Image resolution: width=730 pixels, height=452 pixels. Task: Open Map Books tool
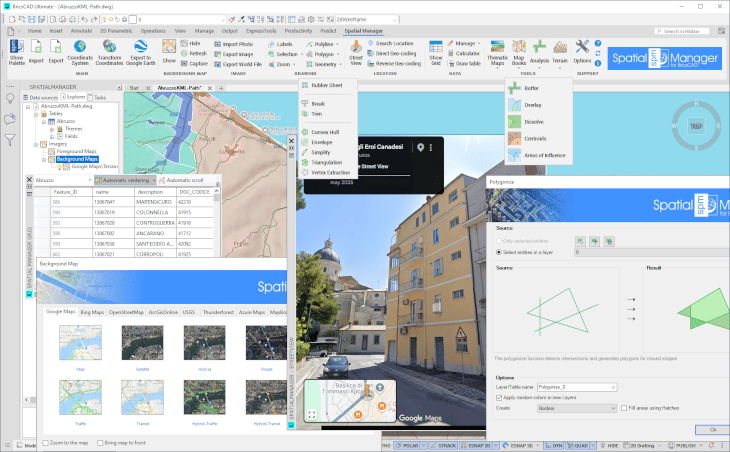click(519, 52)
